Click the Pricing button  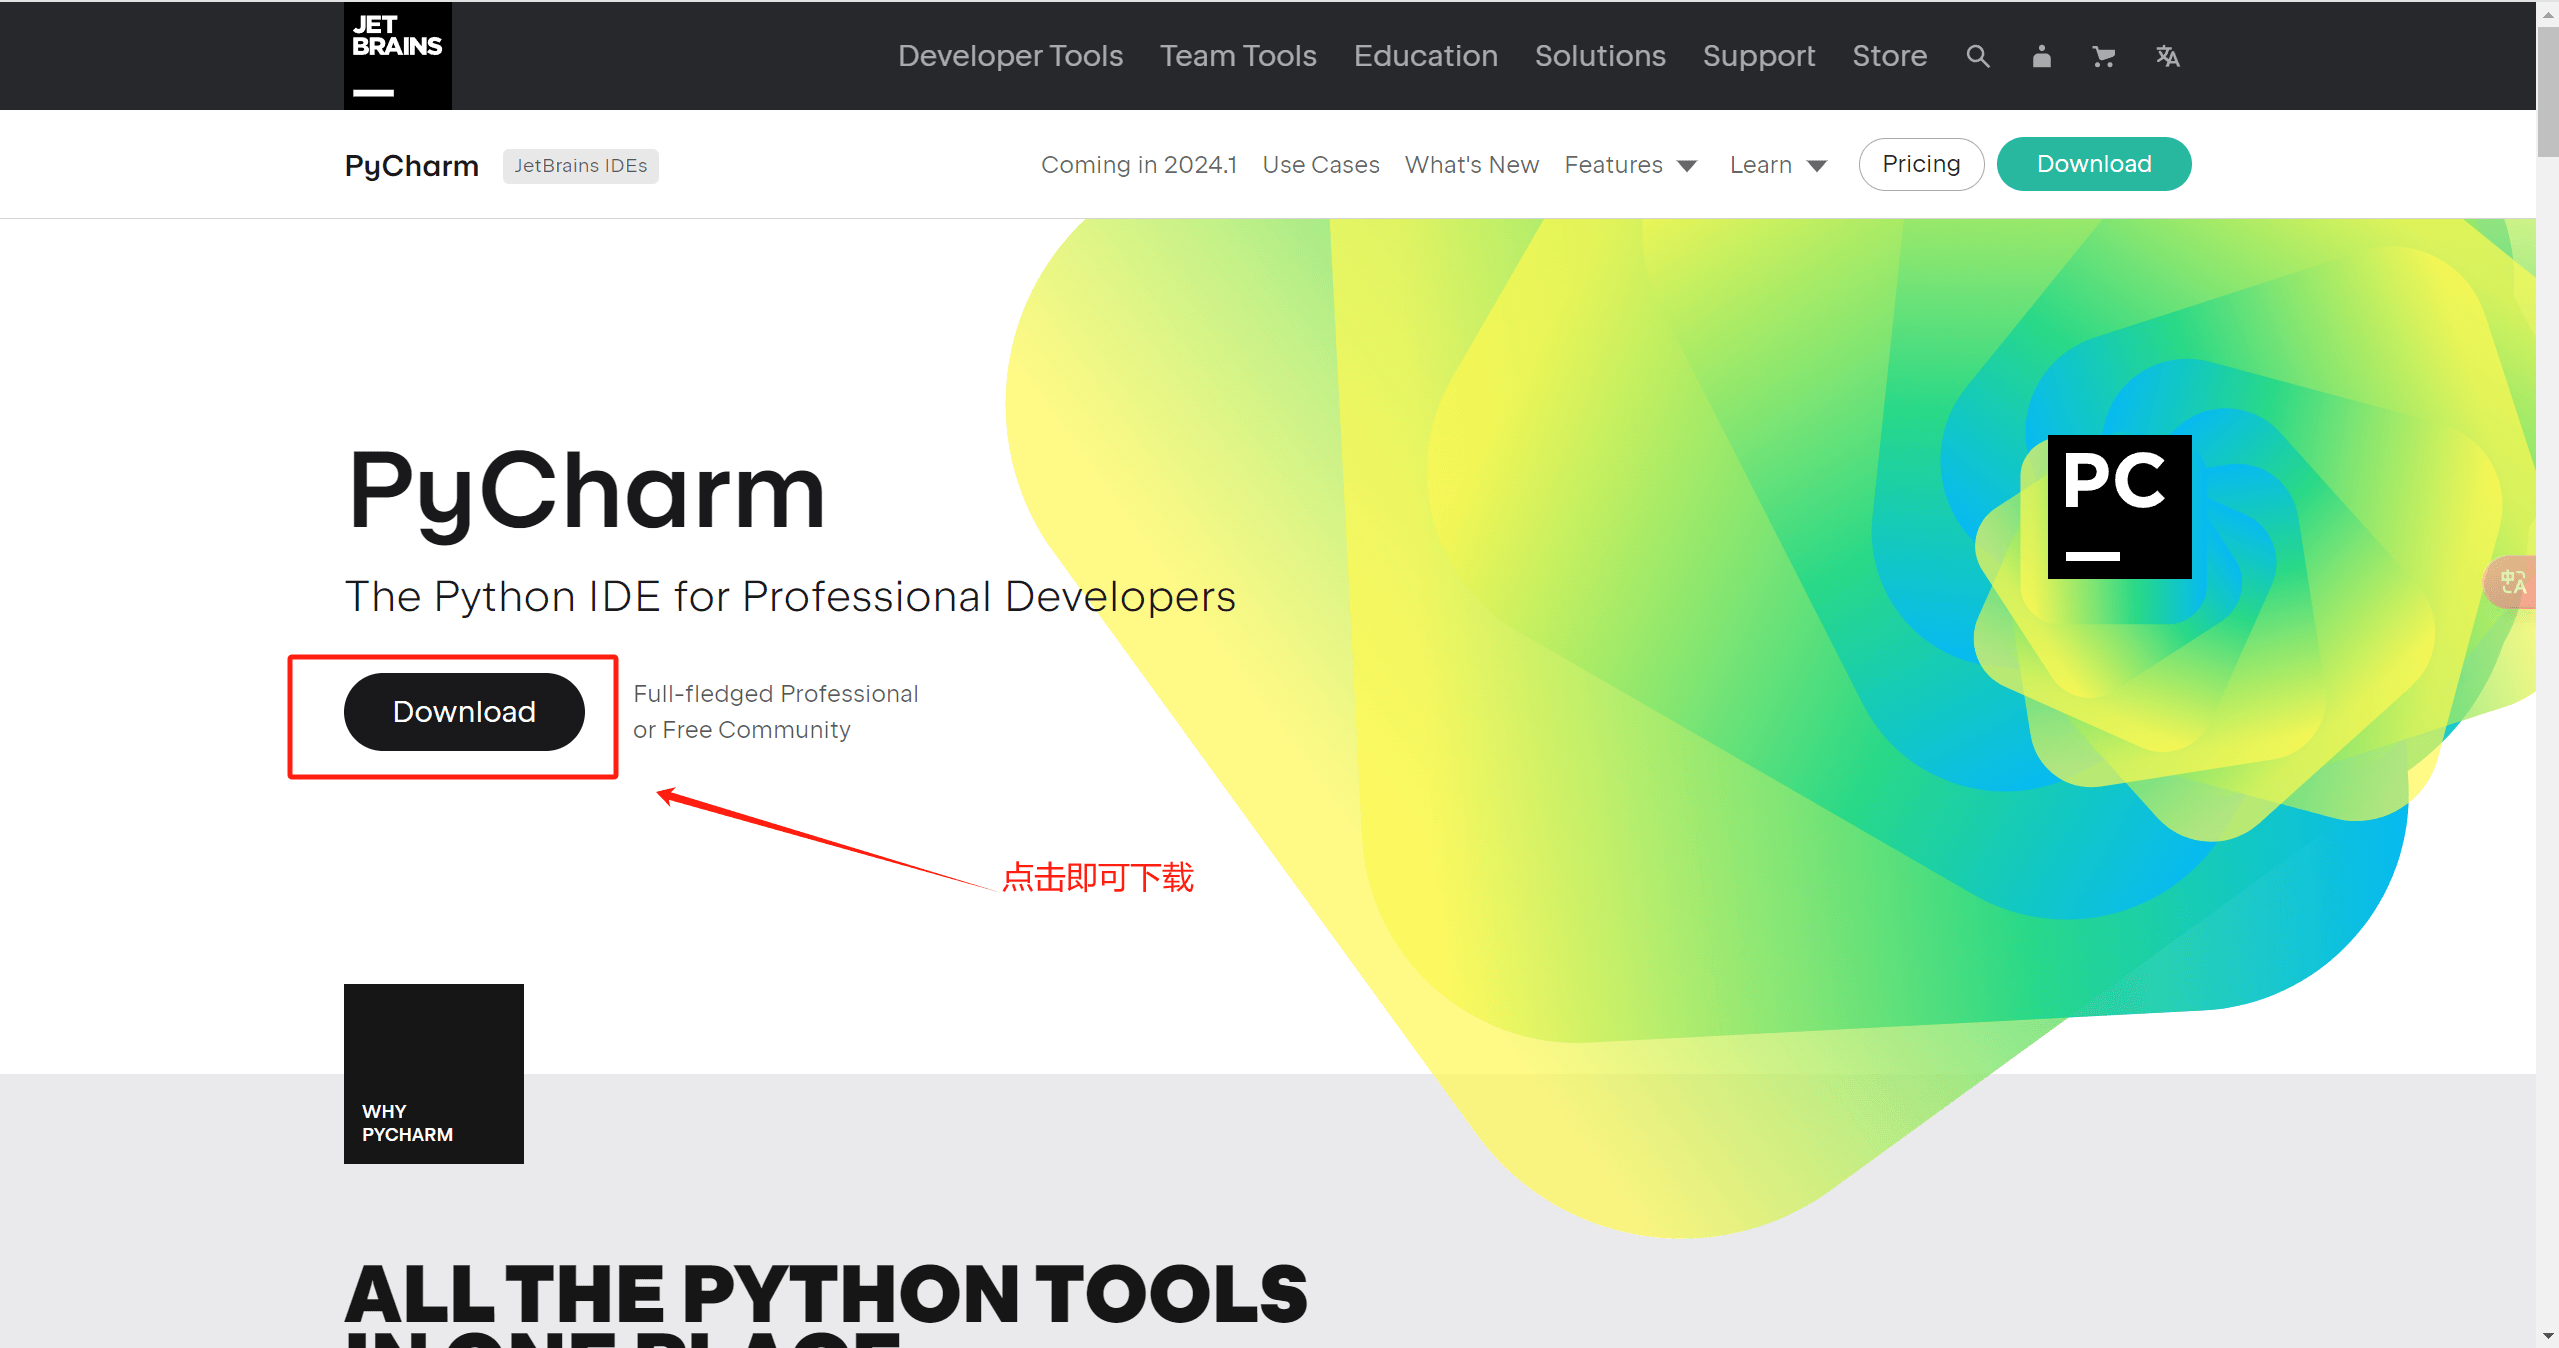[1921, 164]
